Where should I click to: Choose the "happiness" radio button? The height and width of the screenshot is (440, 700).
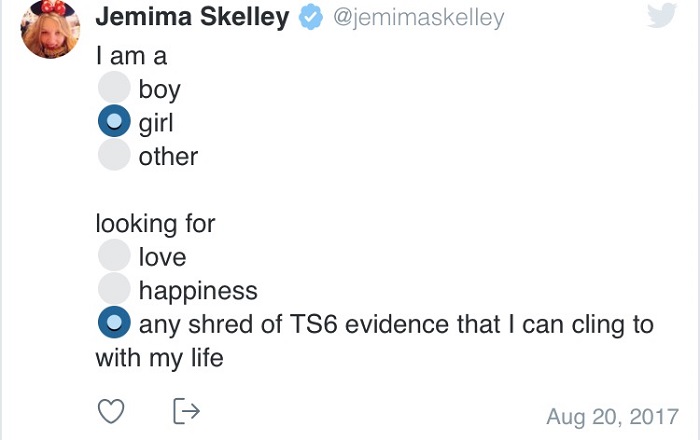click(x=114, y=290)
